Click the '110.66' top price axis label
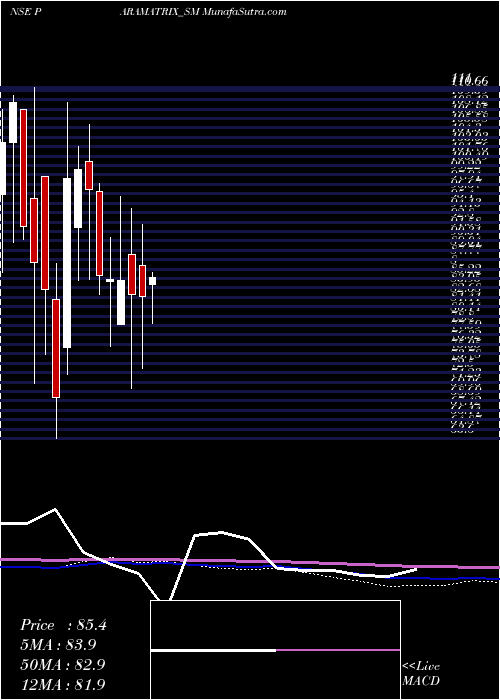The width and height of the screenshot is (500, 700). 470,81
